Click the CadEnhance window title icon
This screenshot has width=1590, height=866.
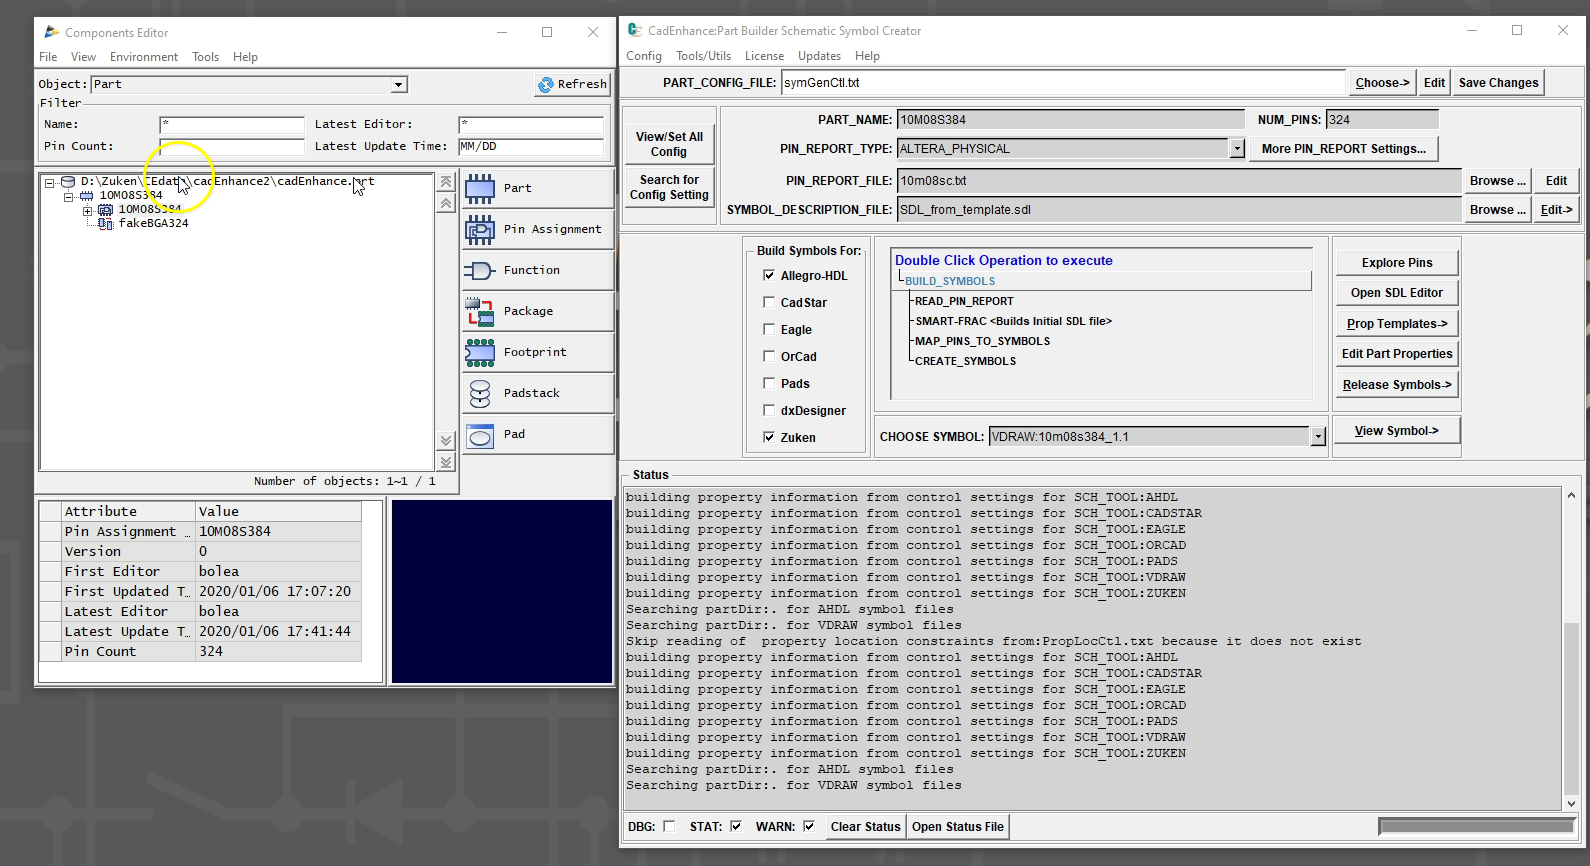(634, 30)
